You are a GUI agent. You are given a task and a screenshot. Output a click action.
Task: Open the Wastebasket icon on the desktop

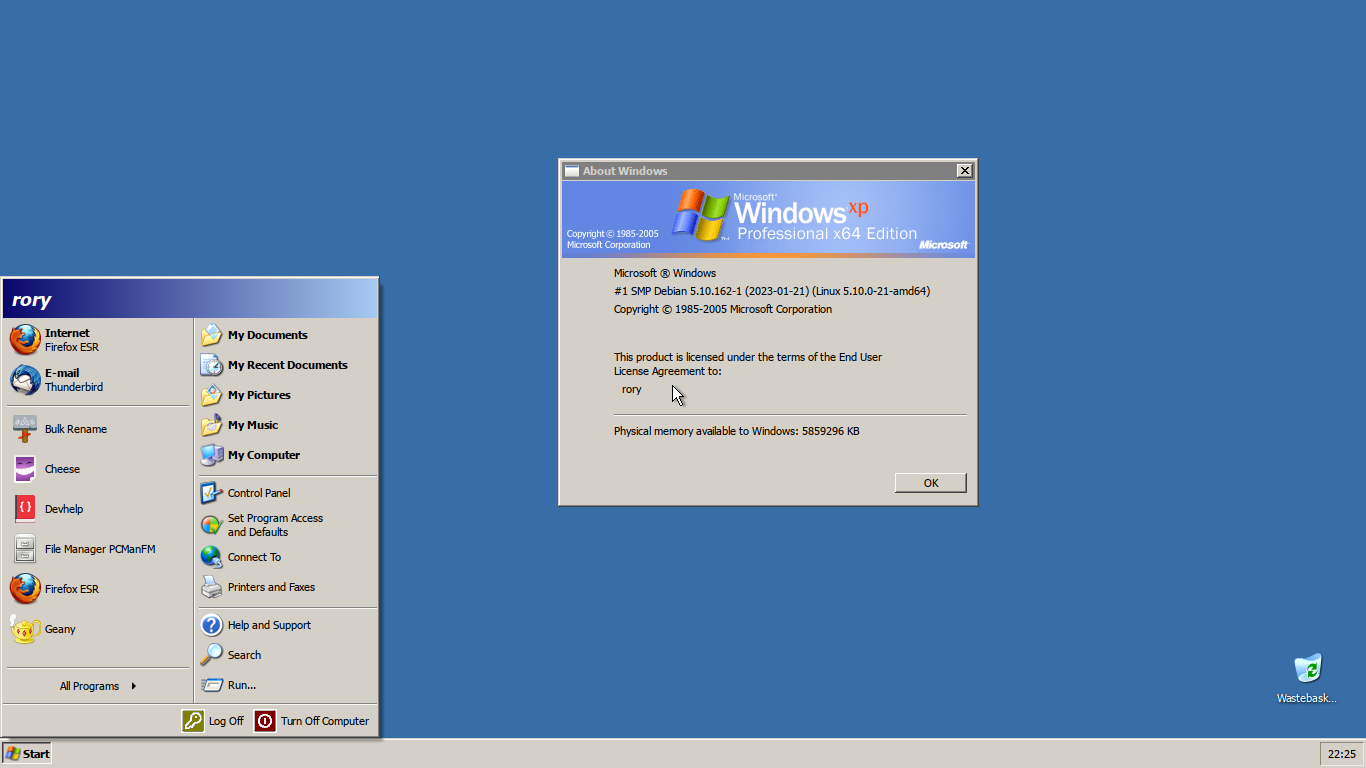1307,668
